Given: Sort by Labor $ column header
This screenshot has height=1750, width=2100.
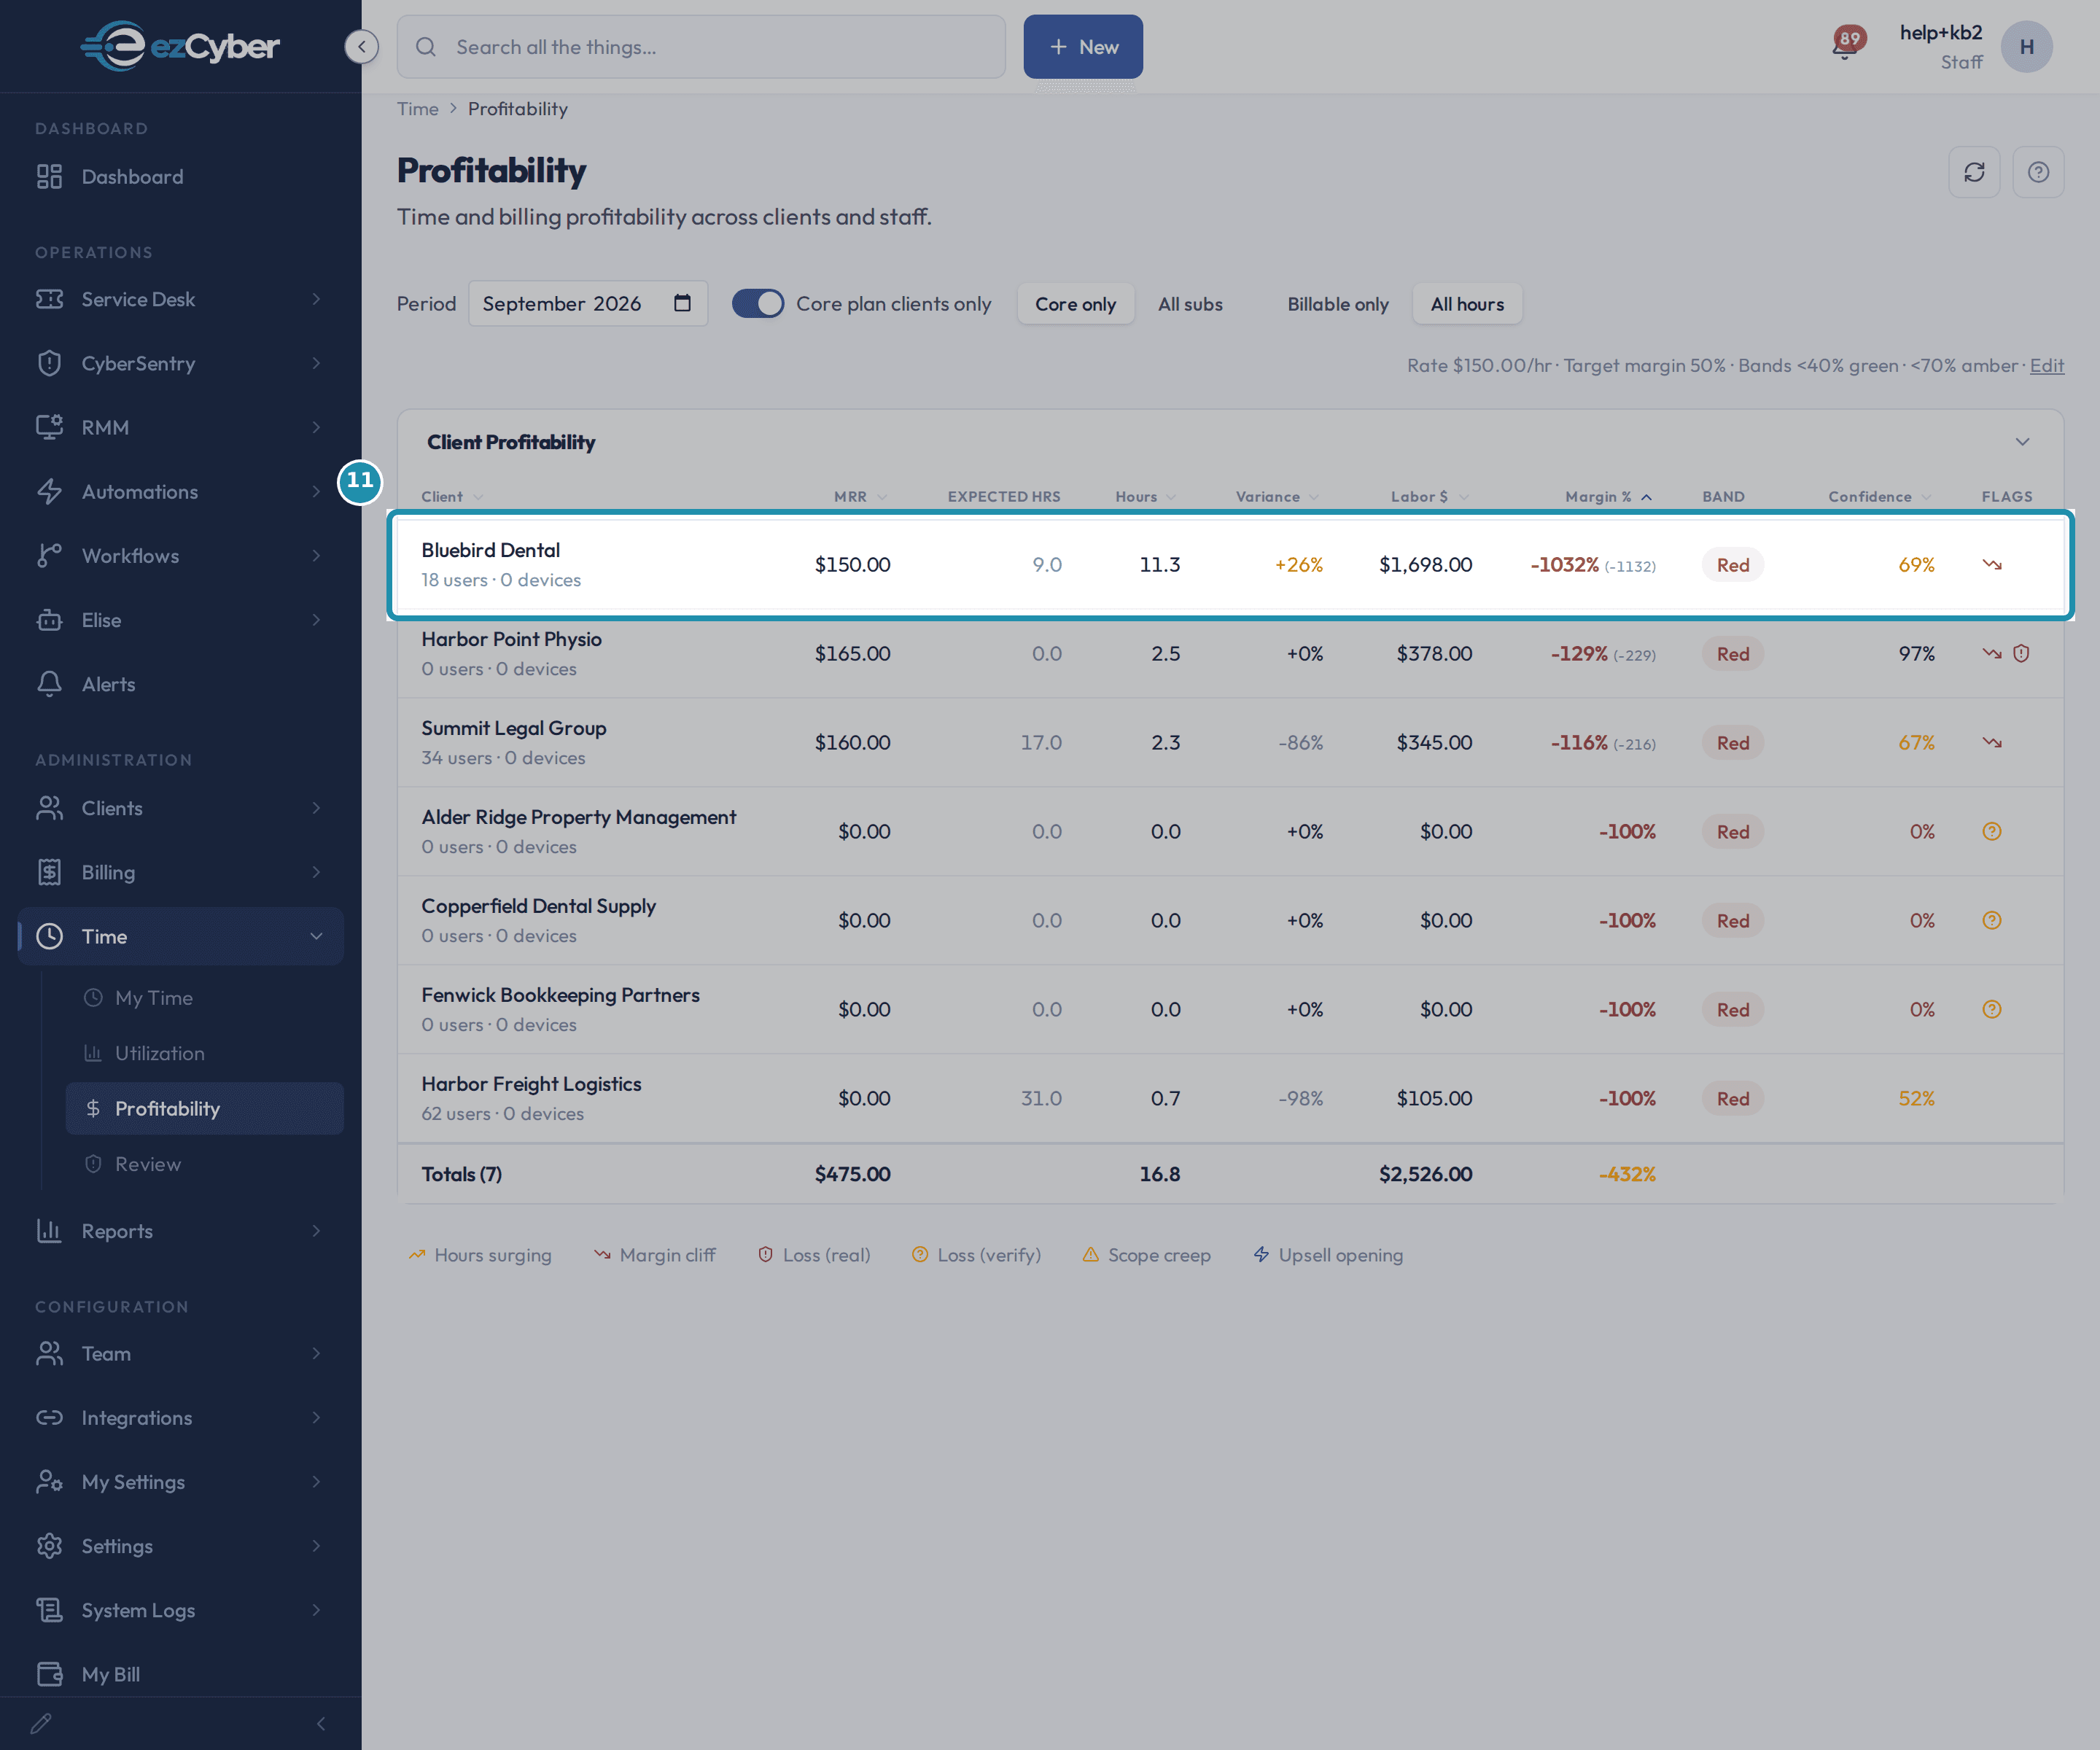Looking at the screenshot, I should coord(1429,497).
